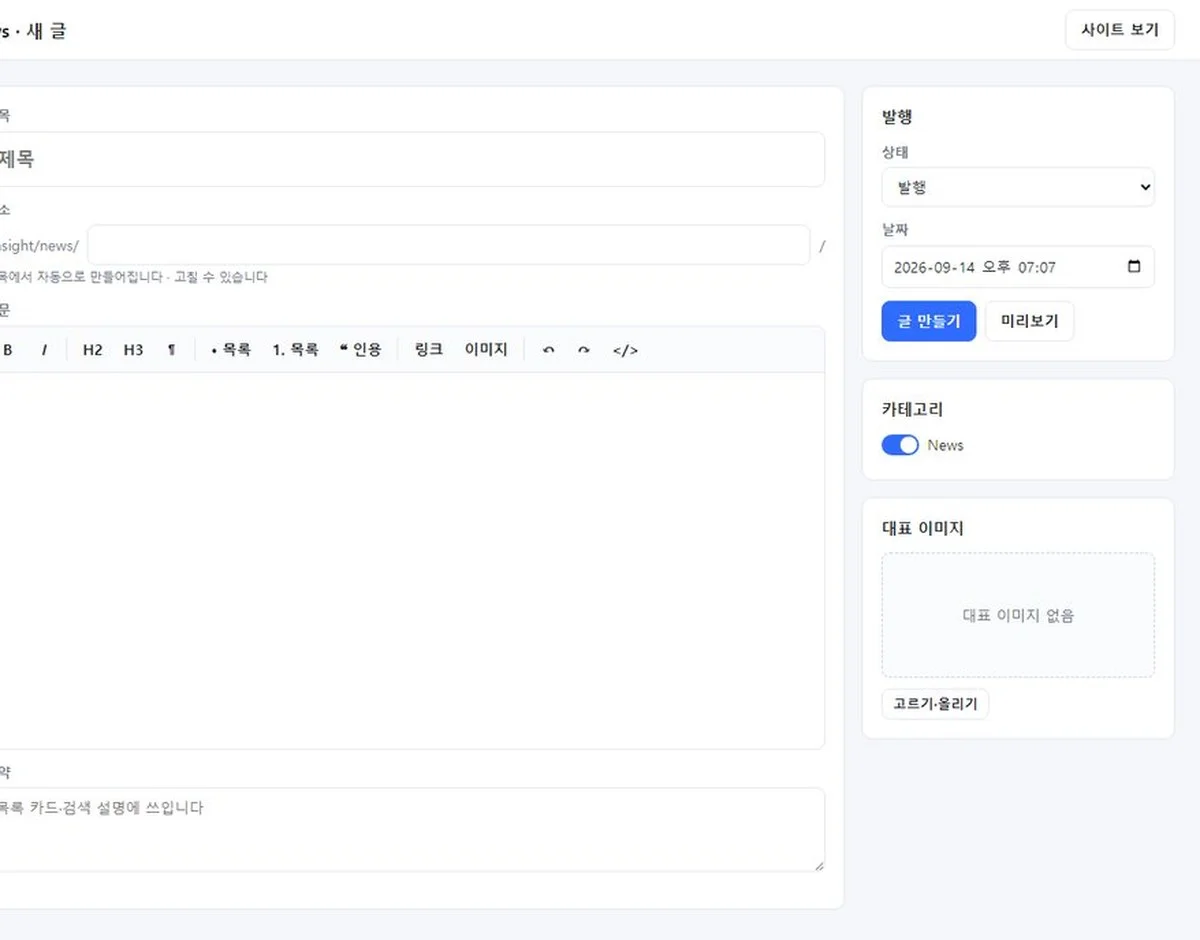Focus the URL slug input field
This screenshot has width=1200, height=940.
(448, 245)
